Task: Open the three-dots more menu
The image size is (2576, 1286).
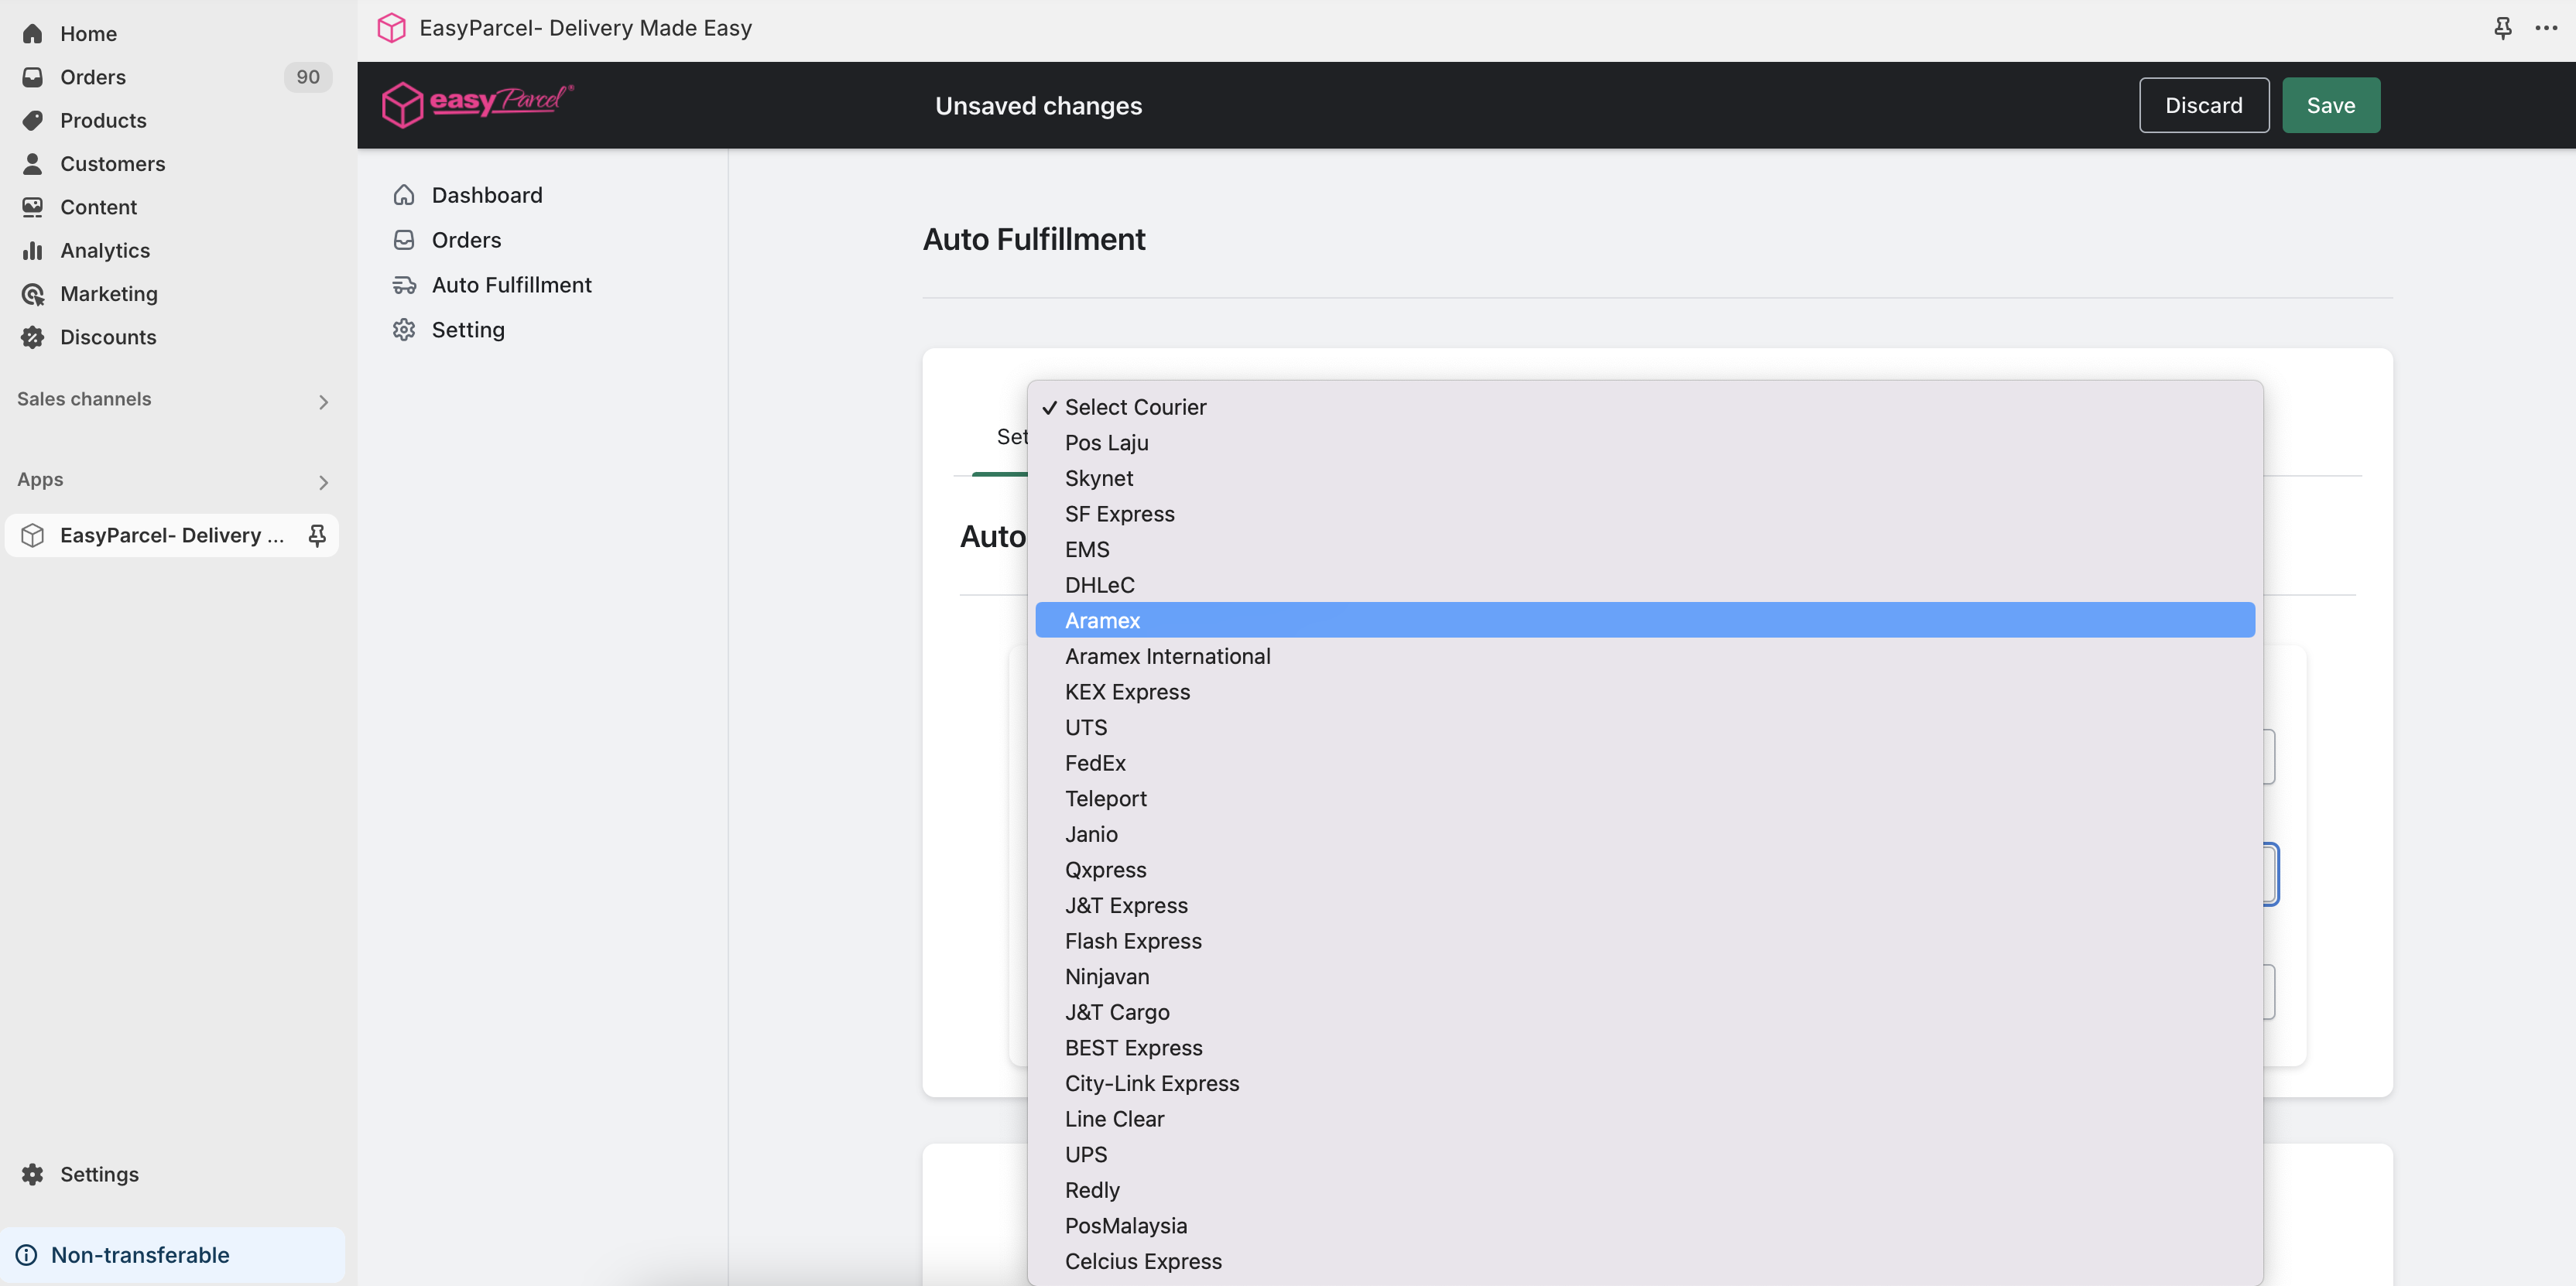Action: [x=2546, y=28]
